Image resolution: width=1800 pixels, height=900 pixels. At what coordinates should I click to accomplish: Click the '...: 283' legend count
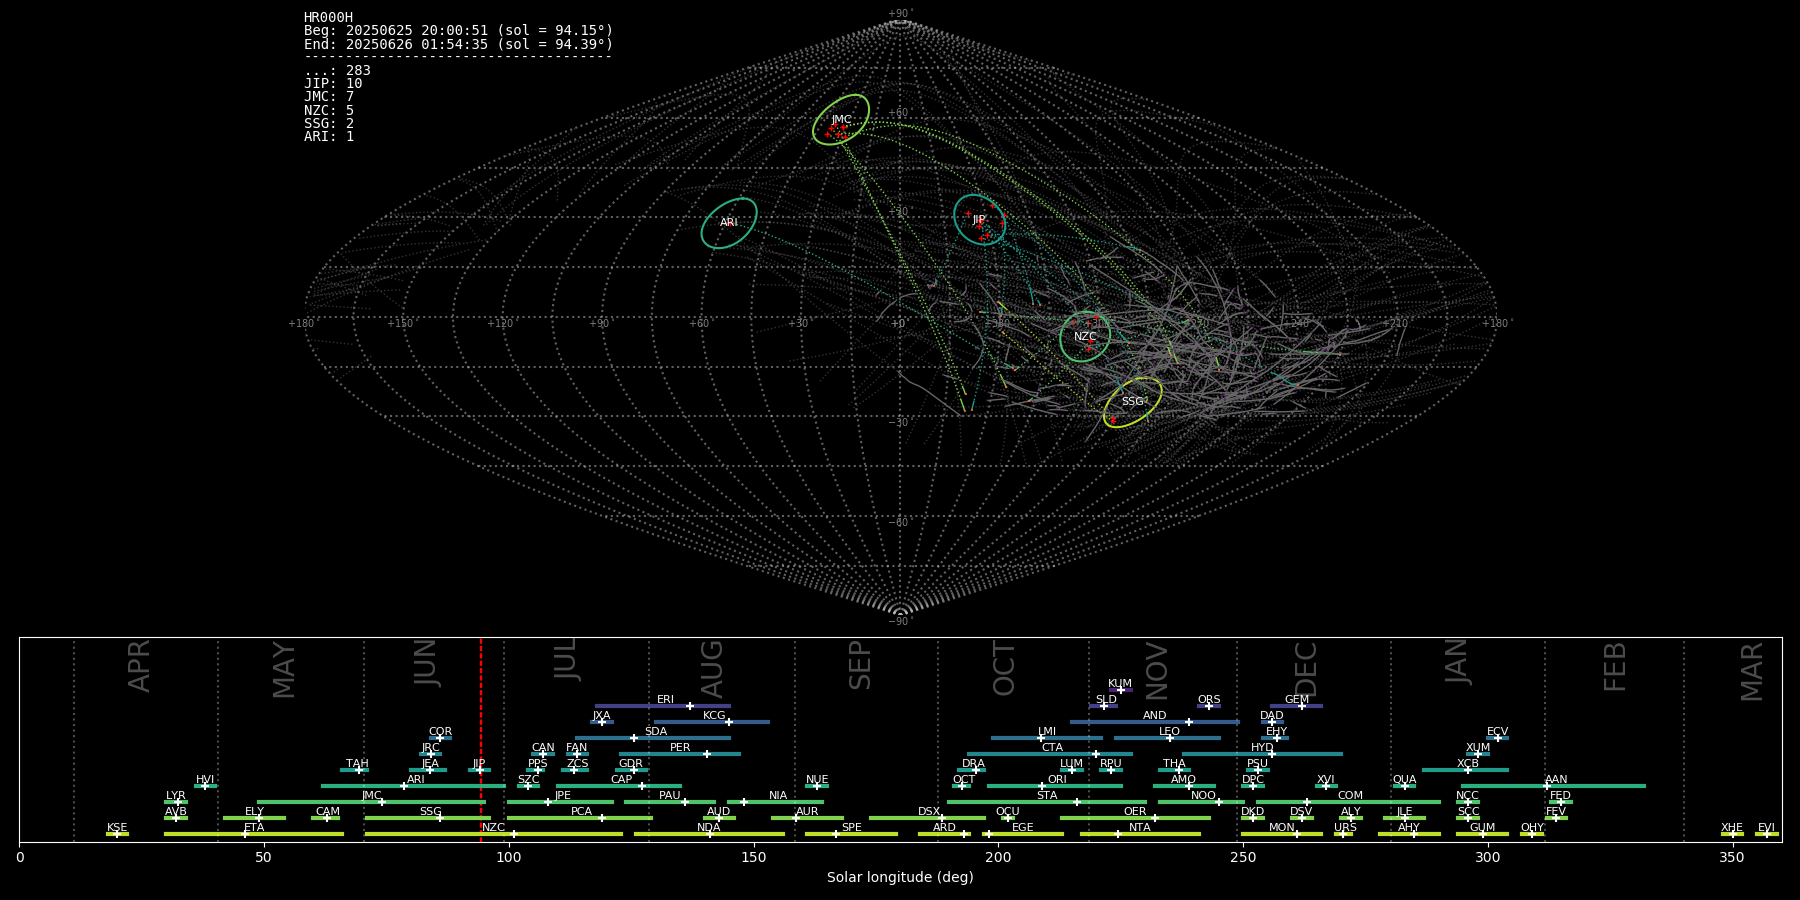tap(337, 70)
